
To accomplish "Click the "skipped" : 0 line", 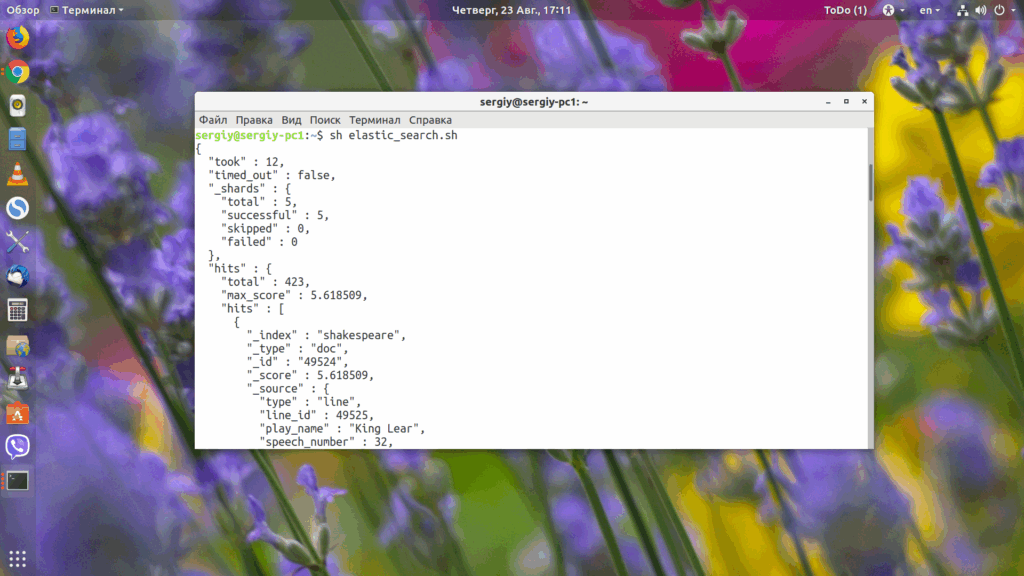I will point(265,229).
